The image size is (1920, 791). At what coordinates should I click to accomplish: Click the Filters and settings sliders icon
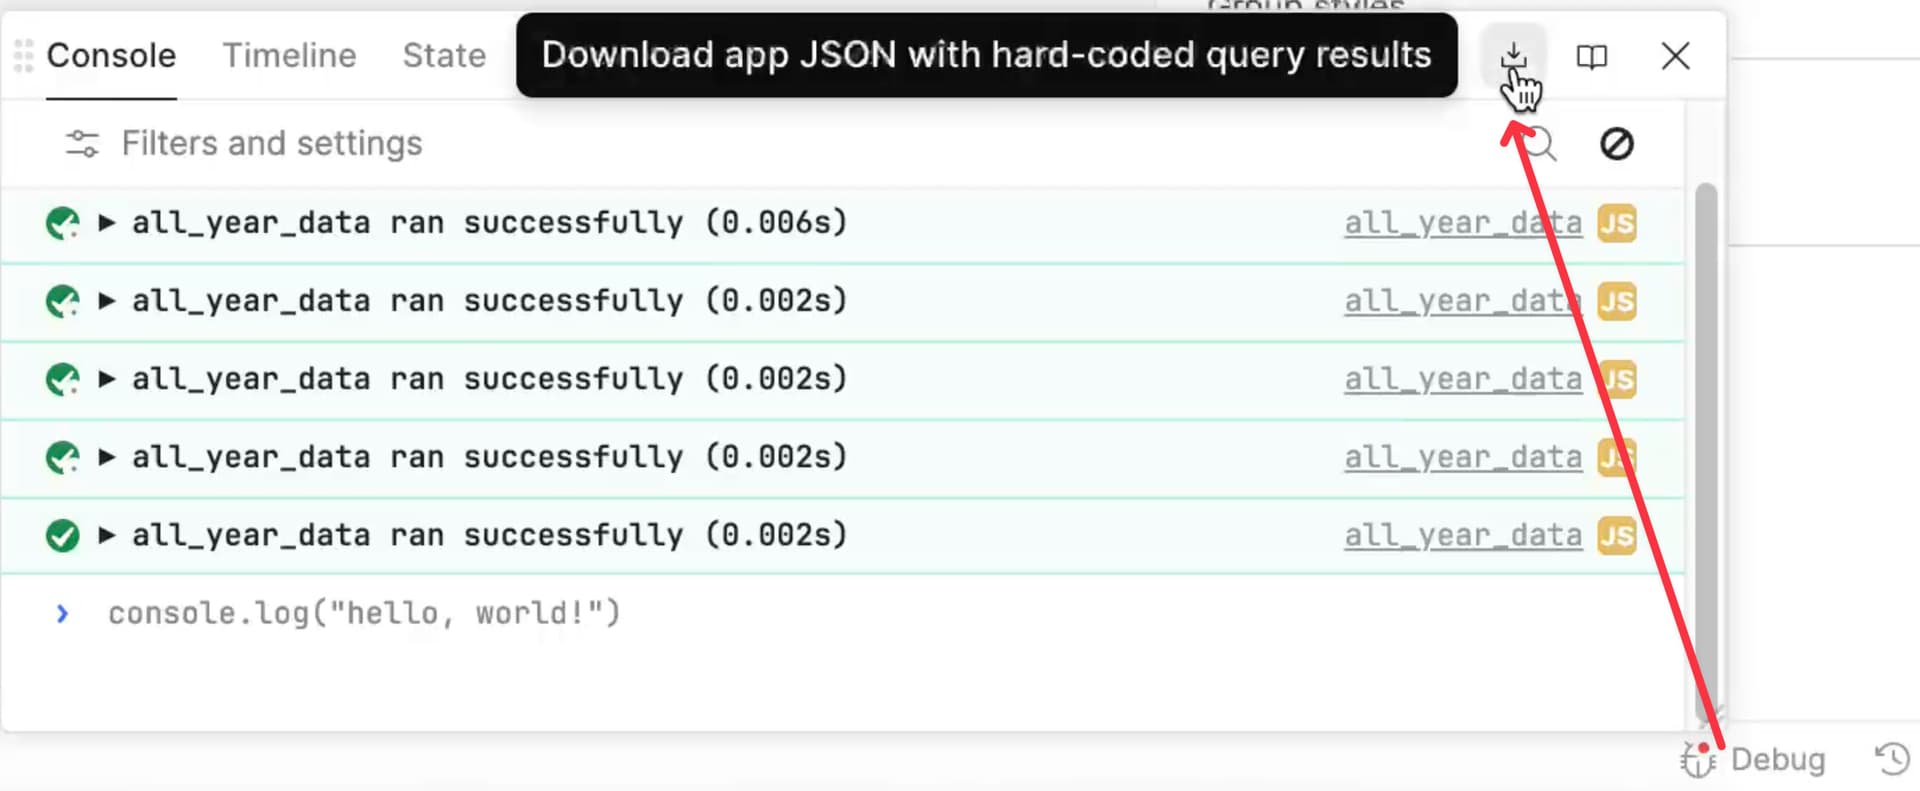click(82, 144)
